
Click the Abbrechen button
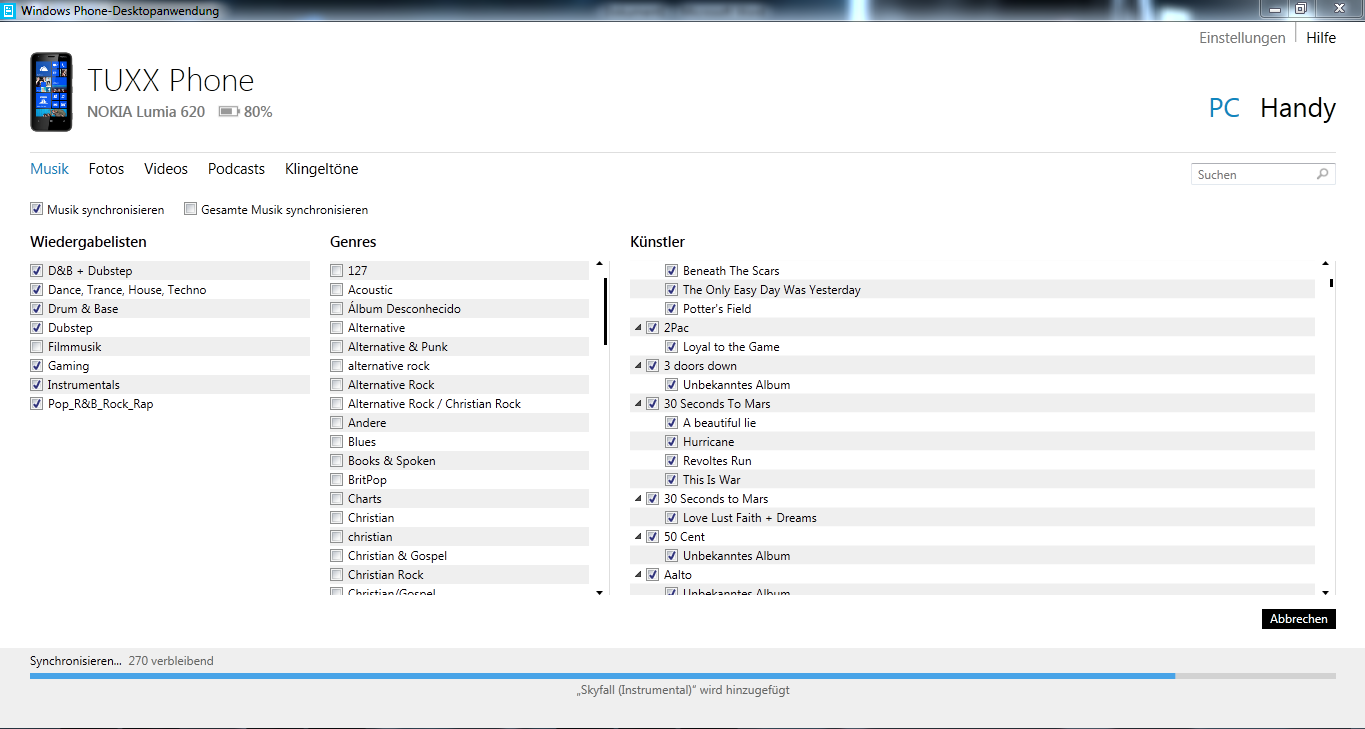1299,619
